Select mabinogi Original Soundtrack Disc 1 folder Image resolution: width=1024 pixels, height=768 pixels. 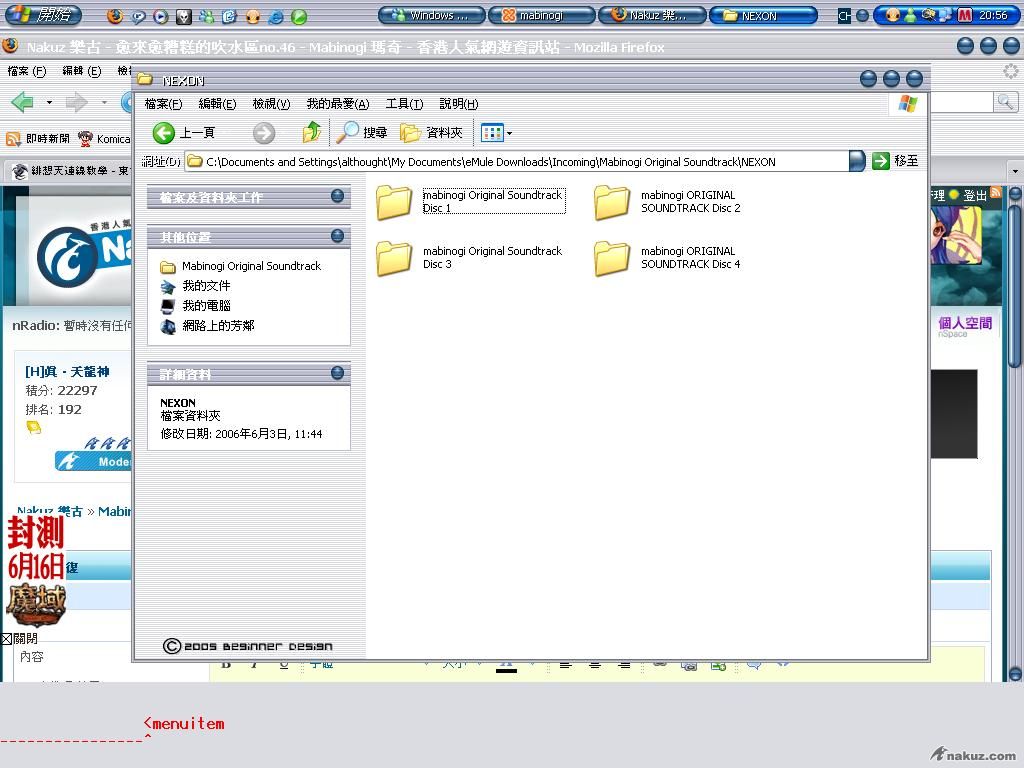click(470, 201)
